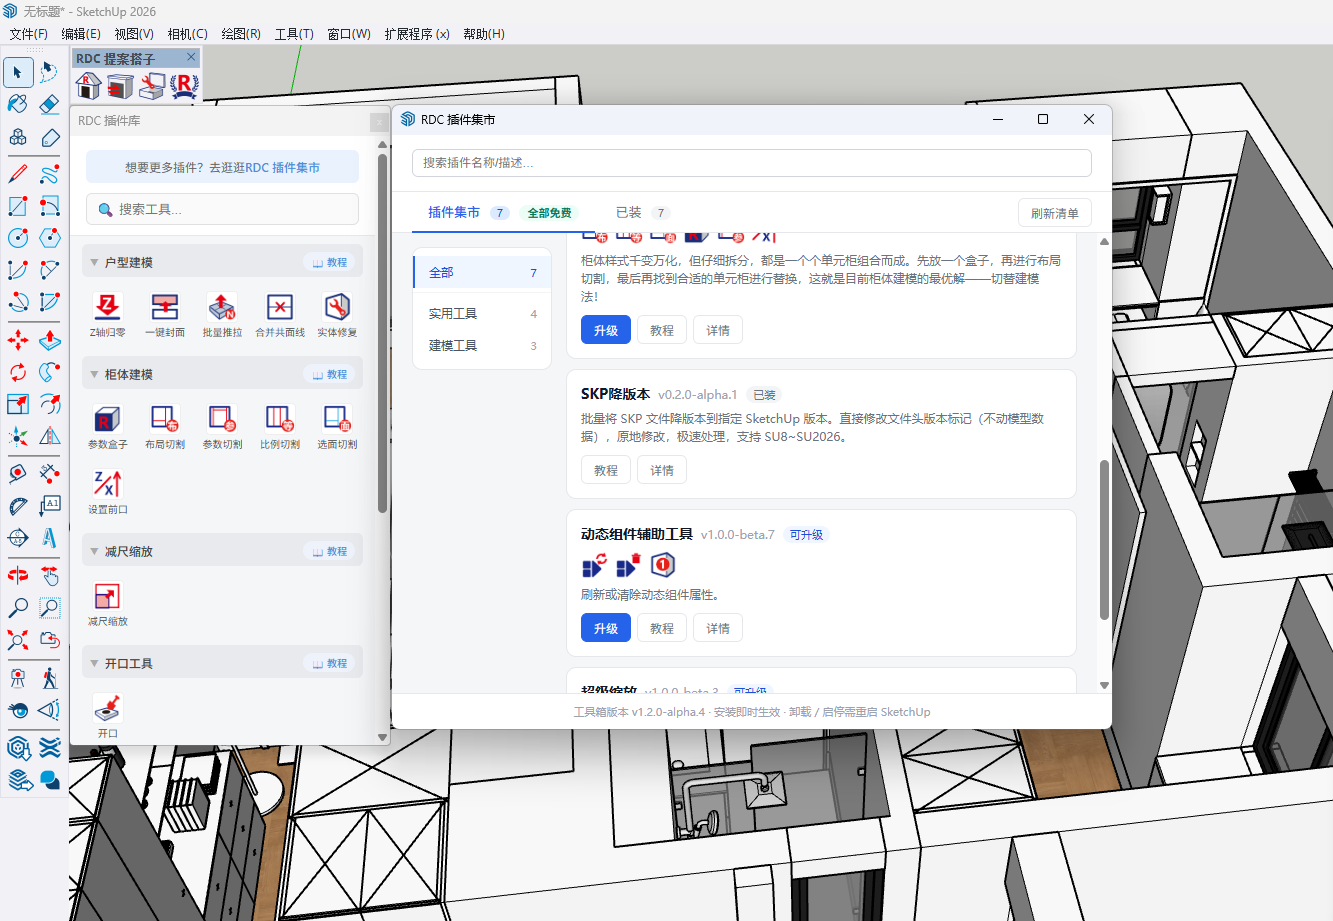Open the 扩展程序 menu

[x=417, y=34]
